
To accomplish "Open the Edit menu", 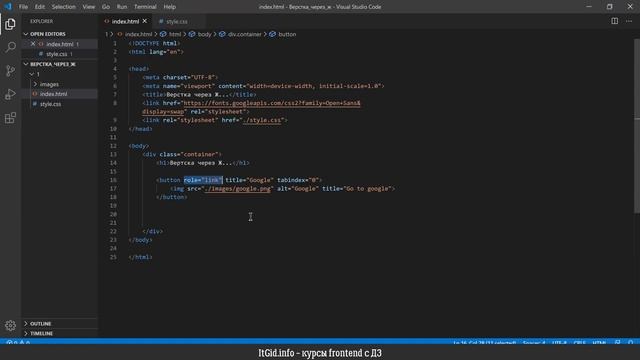I will 40,7.
